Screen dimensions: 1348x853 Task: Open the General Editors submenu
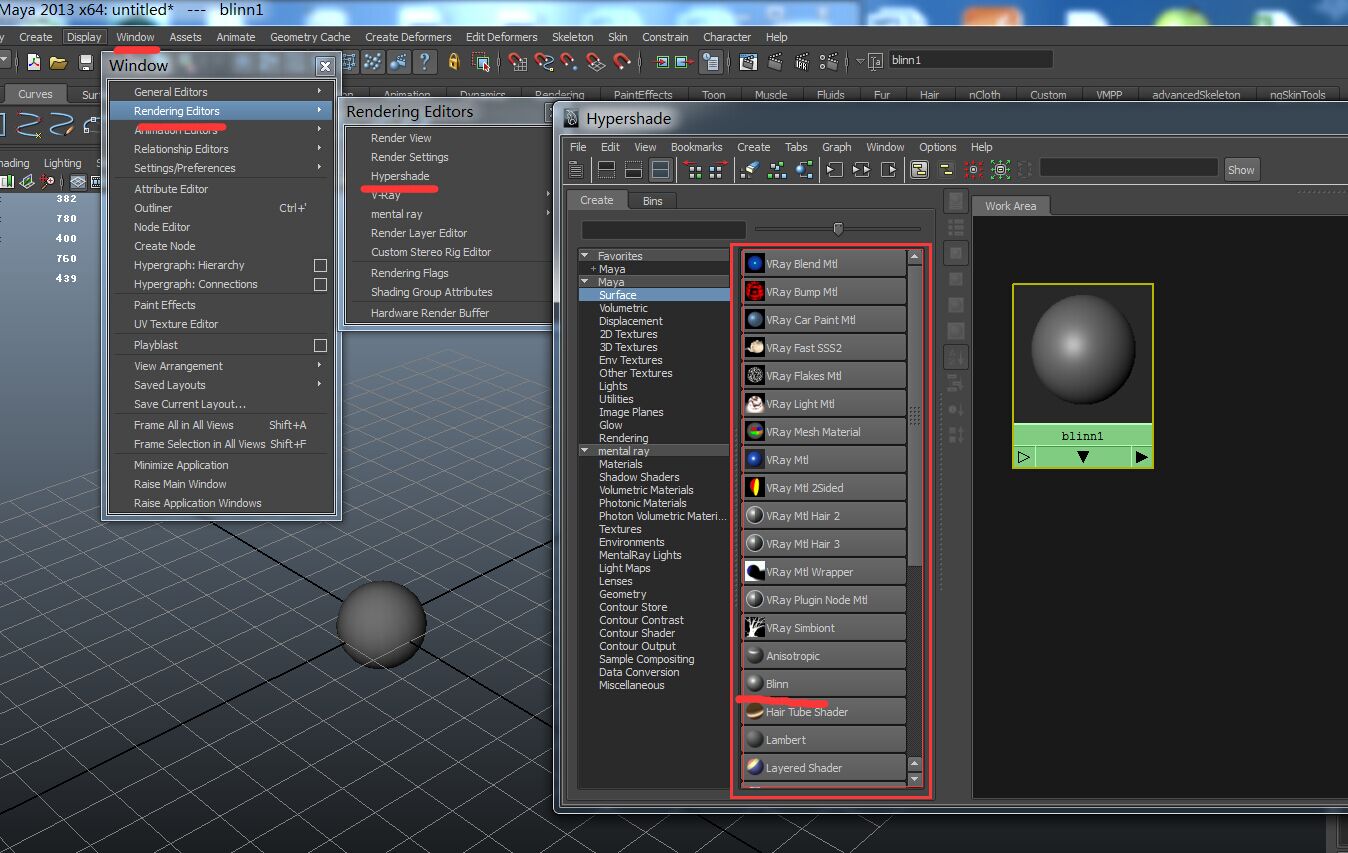[220, 92]
